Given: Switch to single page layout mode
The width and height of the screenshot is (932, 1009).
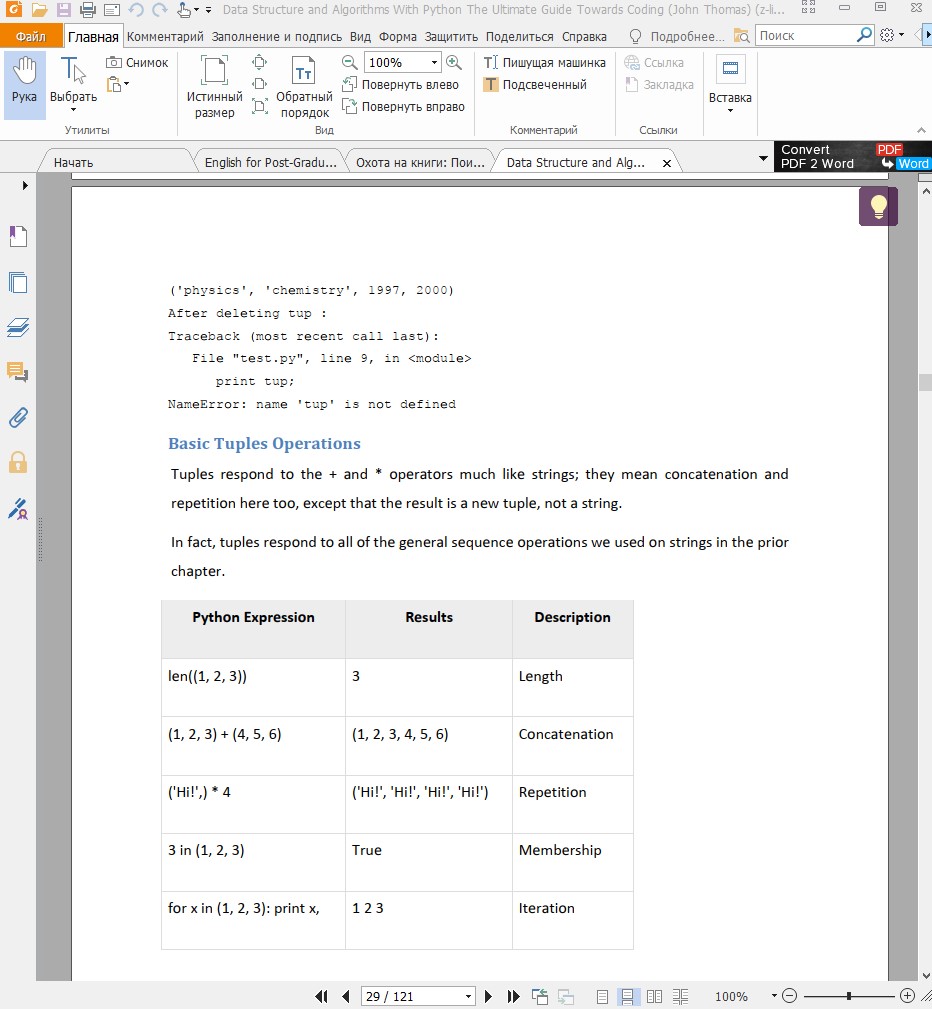Looking at the screenshot, I should pos(602,997).
